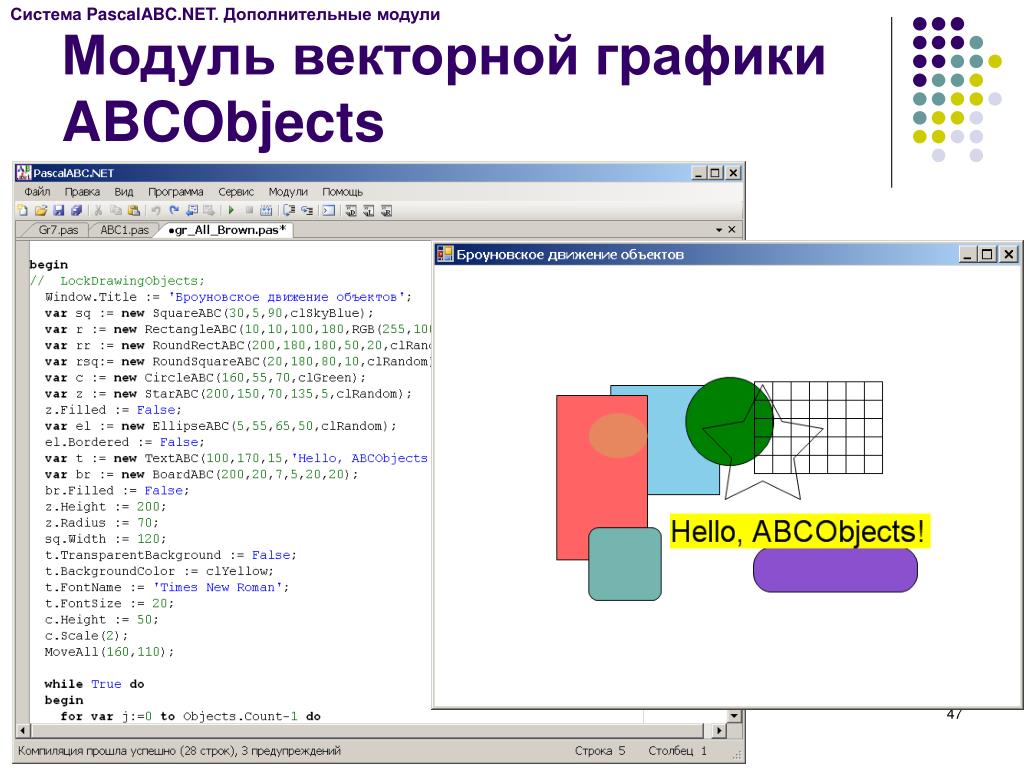1024x768 pixels.
Task: Select the gr_All_Brown.pas tab
Action: (227, 230)
